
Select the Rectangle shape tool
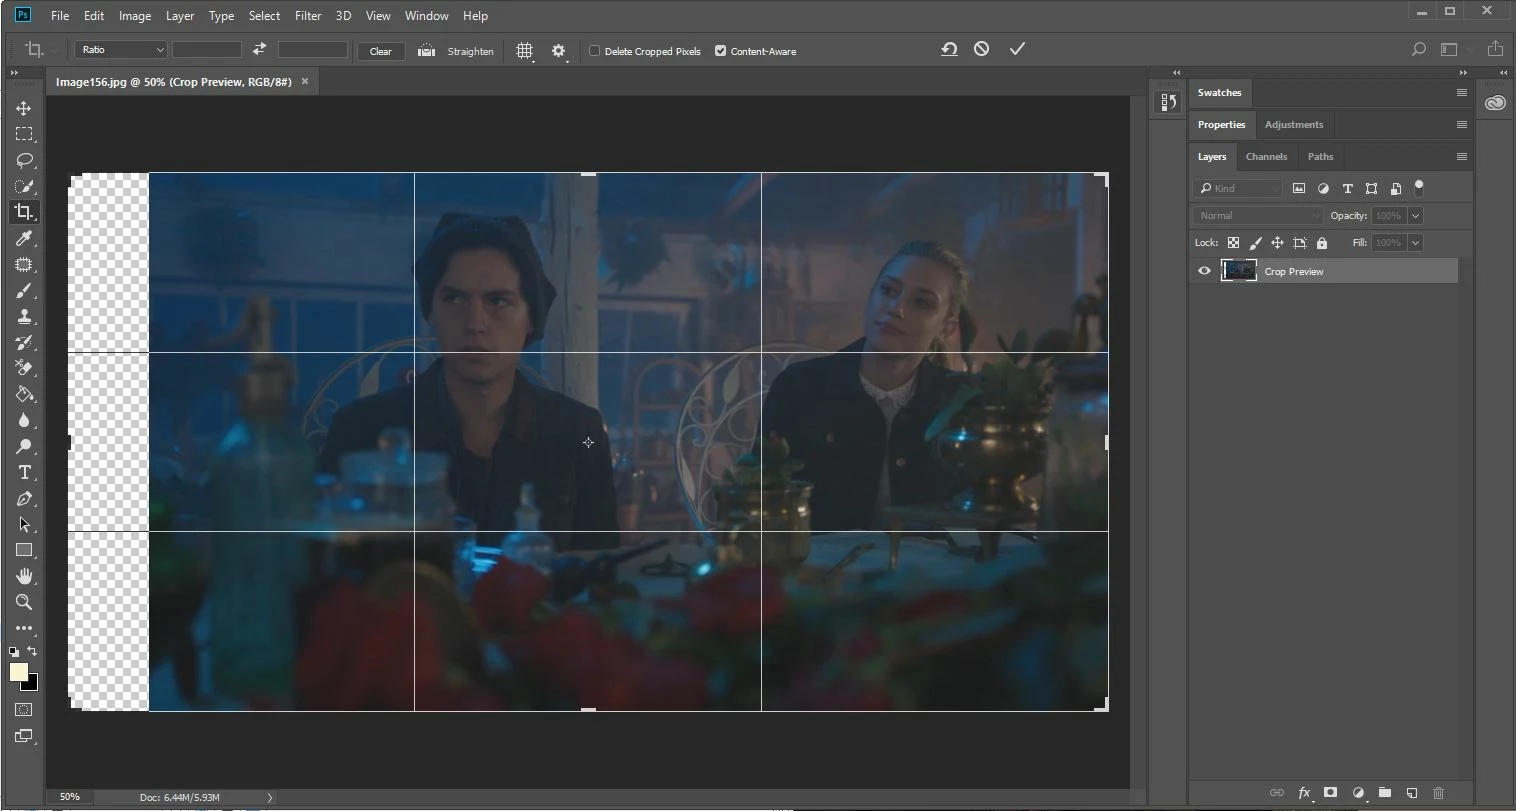click(x=24, y=550)
